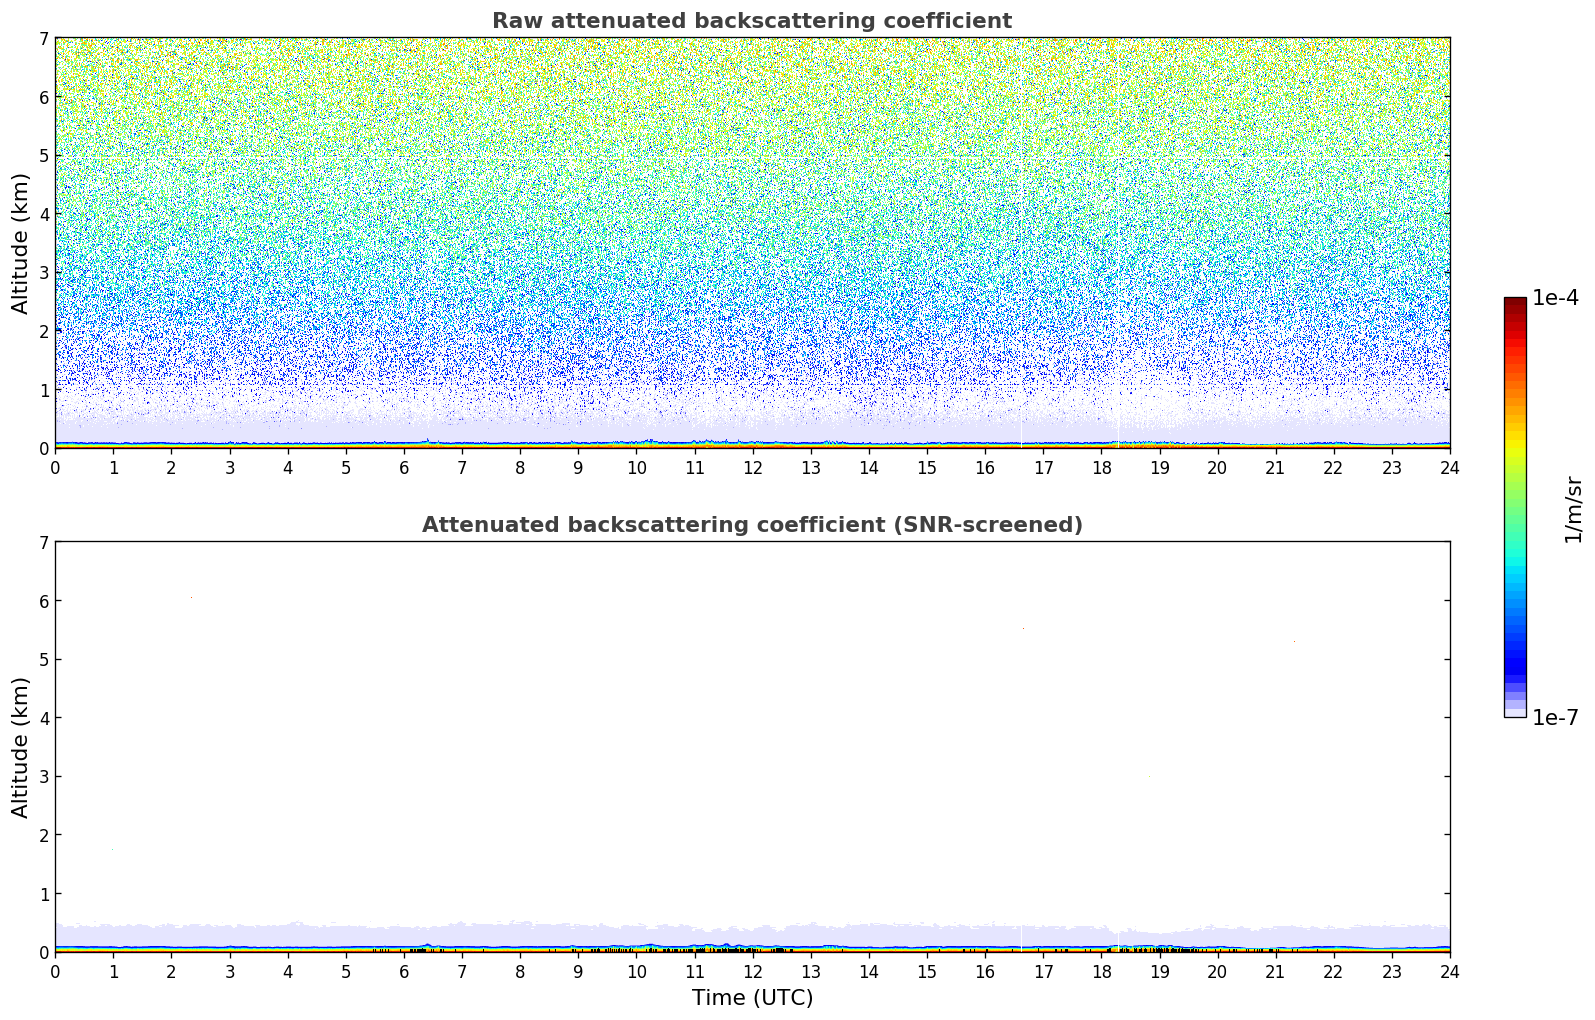Click the '1e-4' colorbar maximum label
The image size is (1595, 1020).
(x=1555, y=298)
